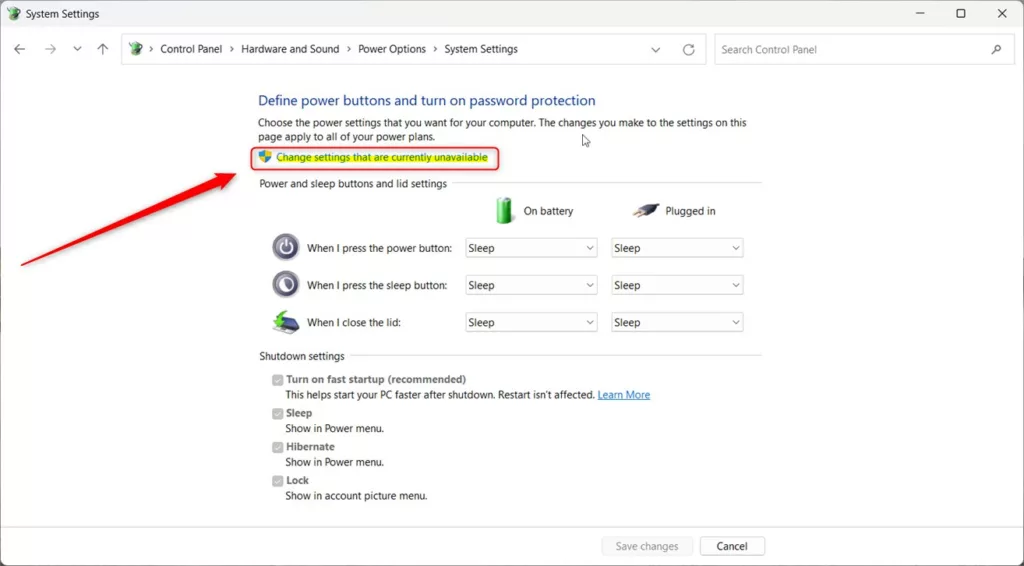This screenshot has width=1024, height=566.
Task: Toggle Turn on fast startup checkbox
Action: (x=278, y=380)
